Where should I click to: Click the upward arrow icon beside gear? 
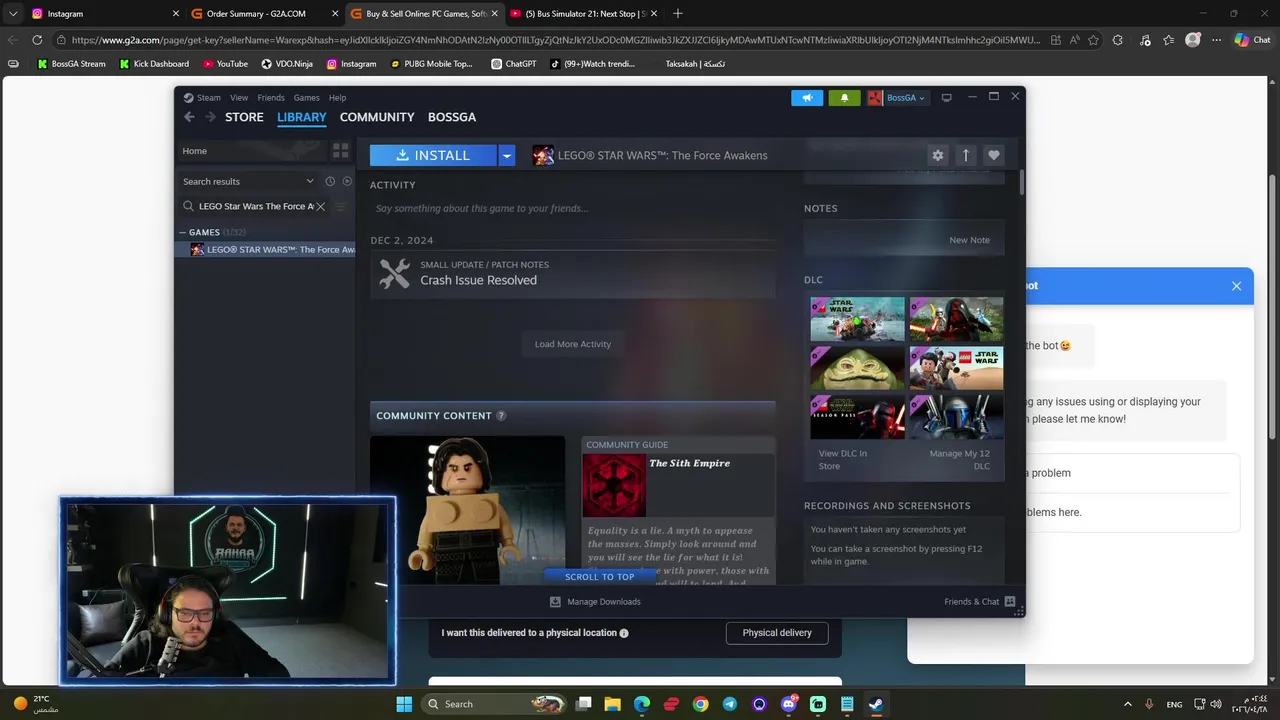pos(965,155)
